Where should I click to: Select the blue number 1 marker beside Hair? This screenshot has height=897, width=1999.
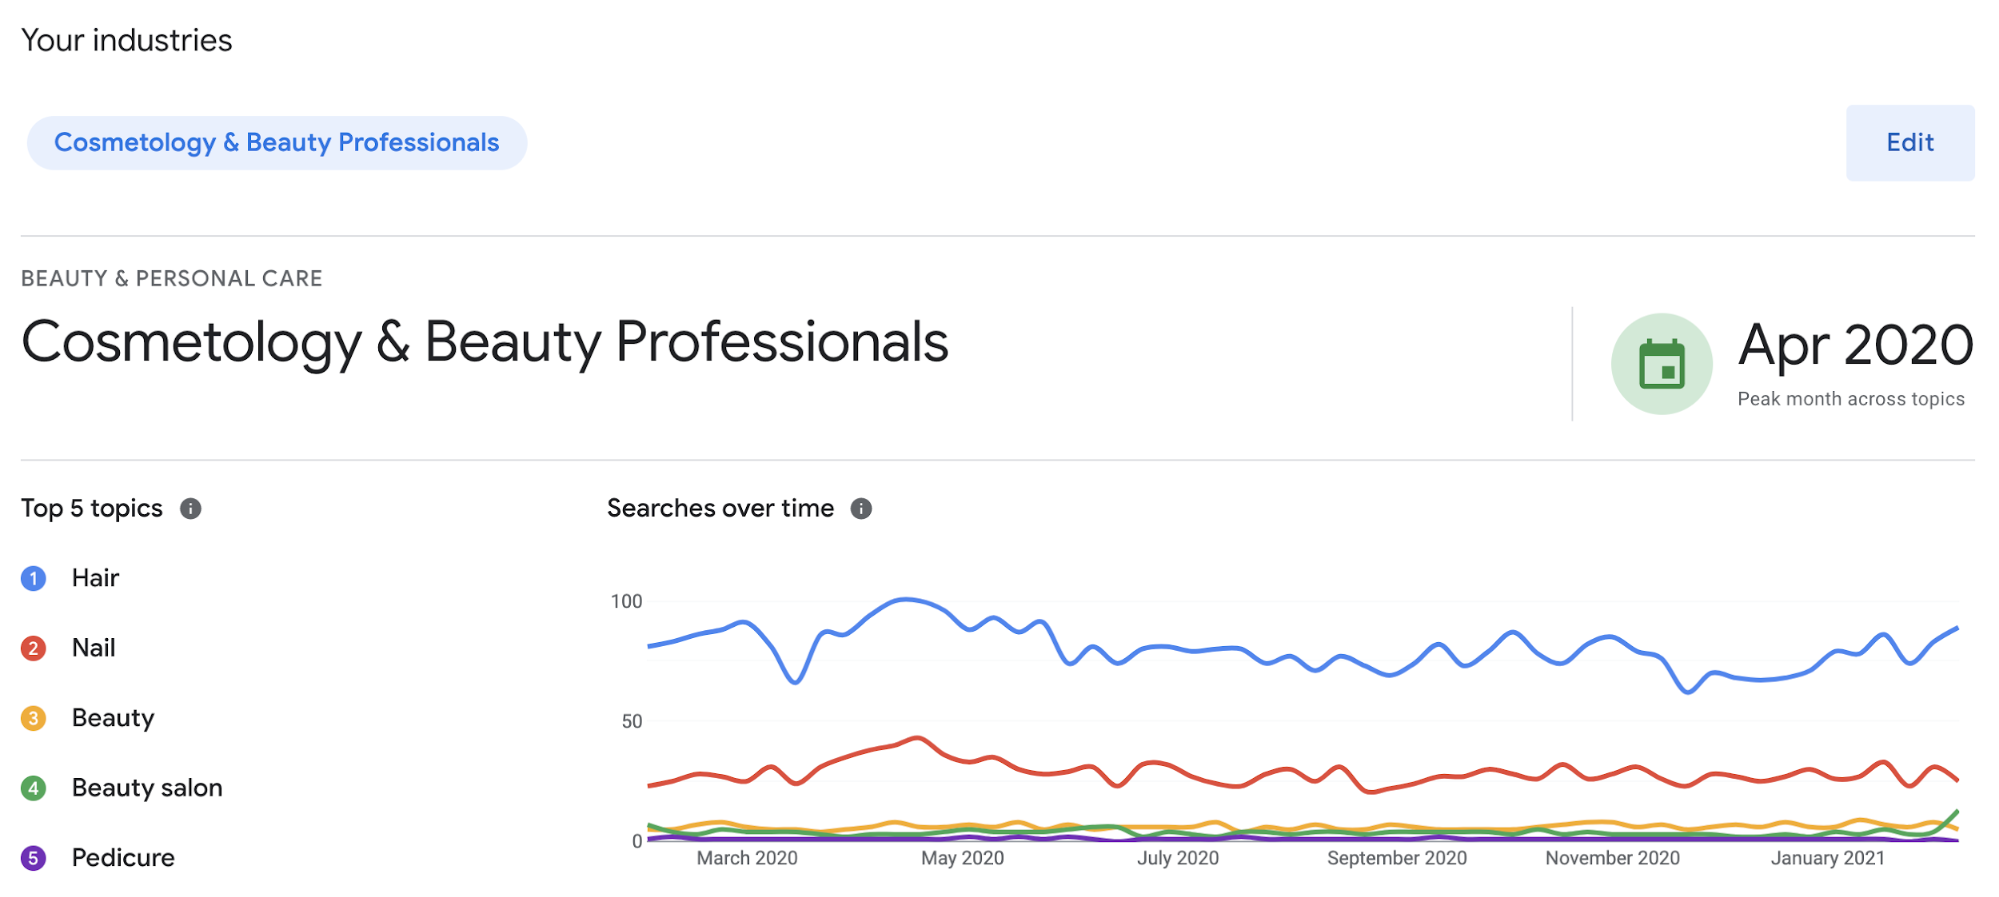[x=32, y=577]
